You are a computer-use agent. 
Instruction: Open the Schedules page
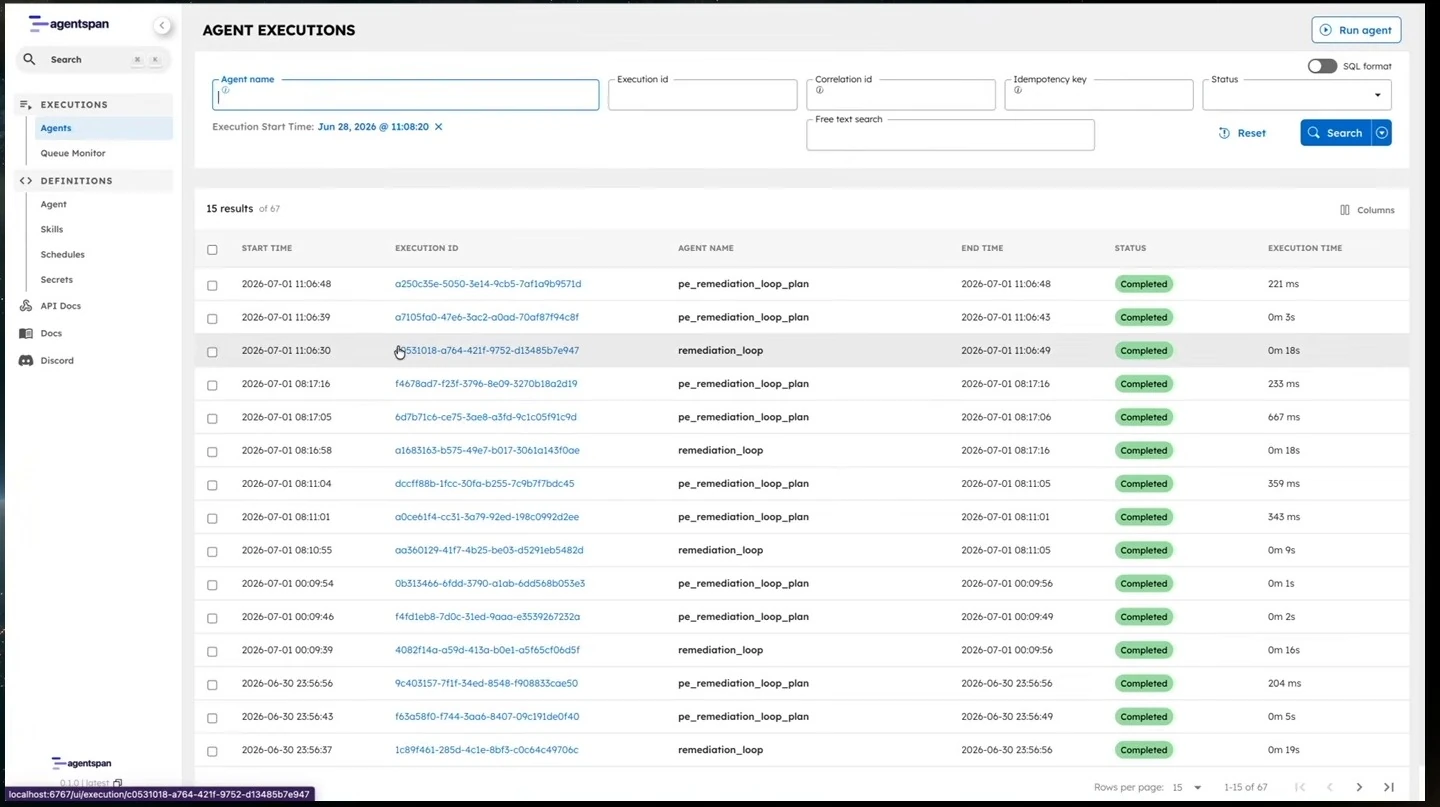click(63, 254)
